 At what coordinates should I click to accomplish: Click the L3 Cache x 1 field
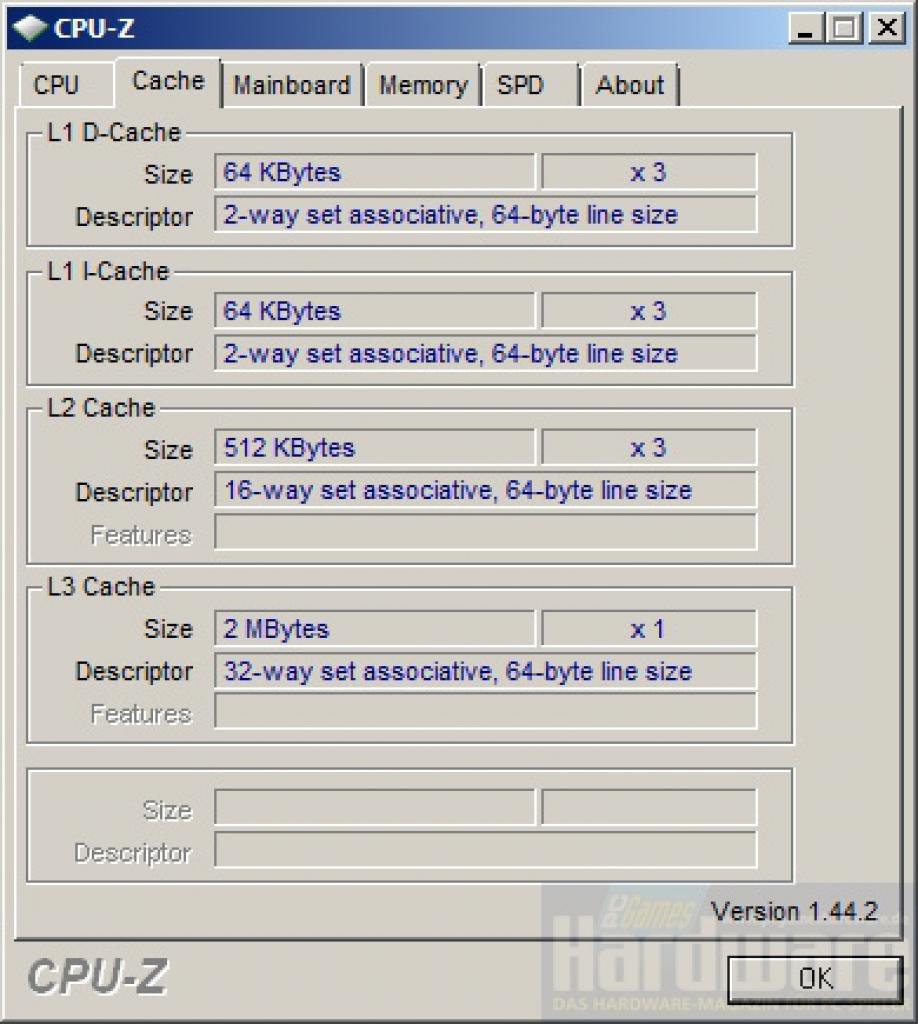tap(648, 629)
